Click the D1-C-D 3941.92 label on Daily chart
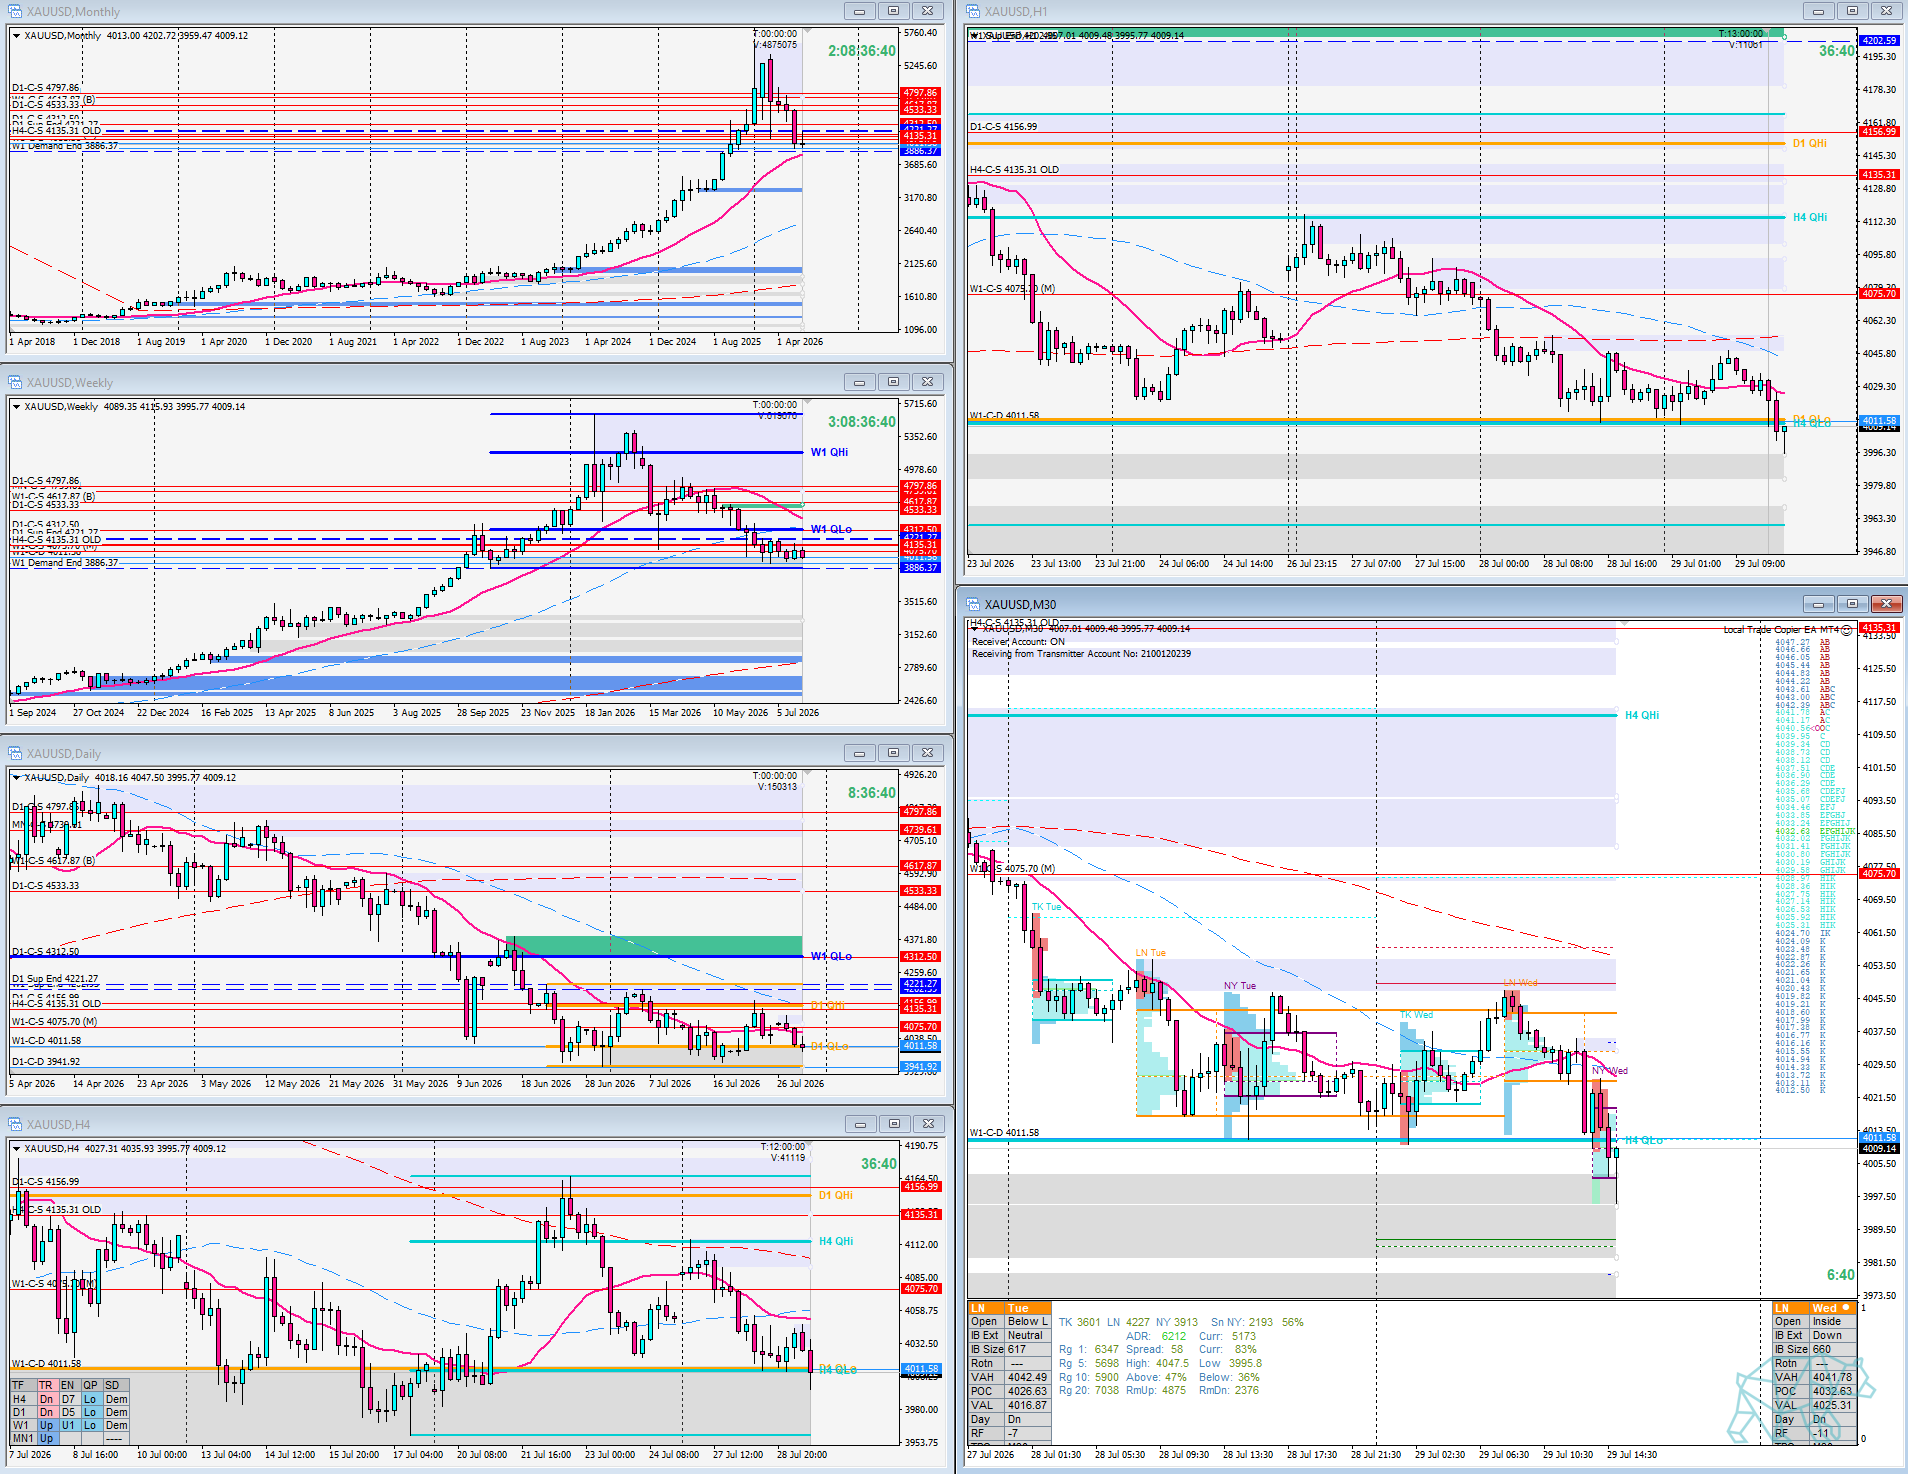This screenshot has height=1474, width=1908. (x=46, y=1062)
